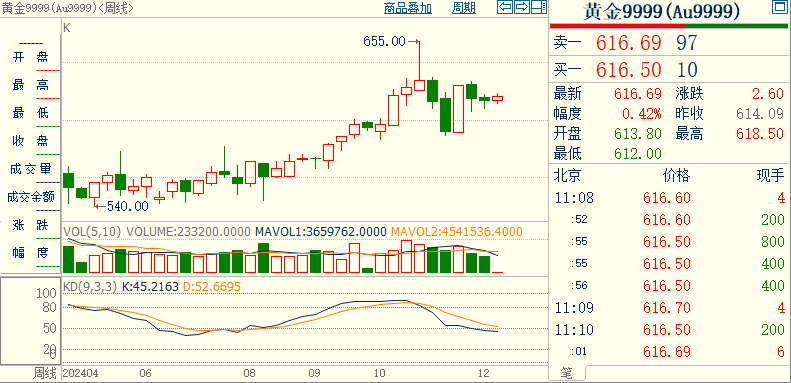Click the K chart type label
This screenshot has width=791, height=383.
(67, 28)
